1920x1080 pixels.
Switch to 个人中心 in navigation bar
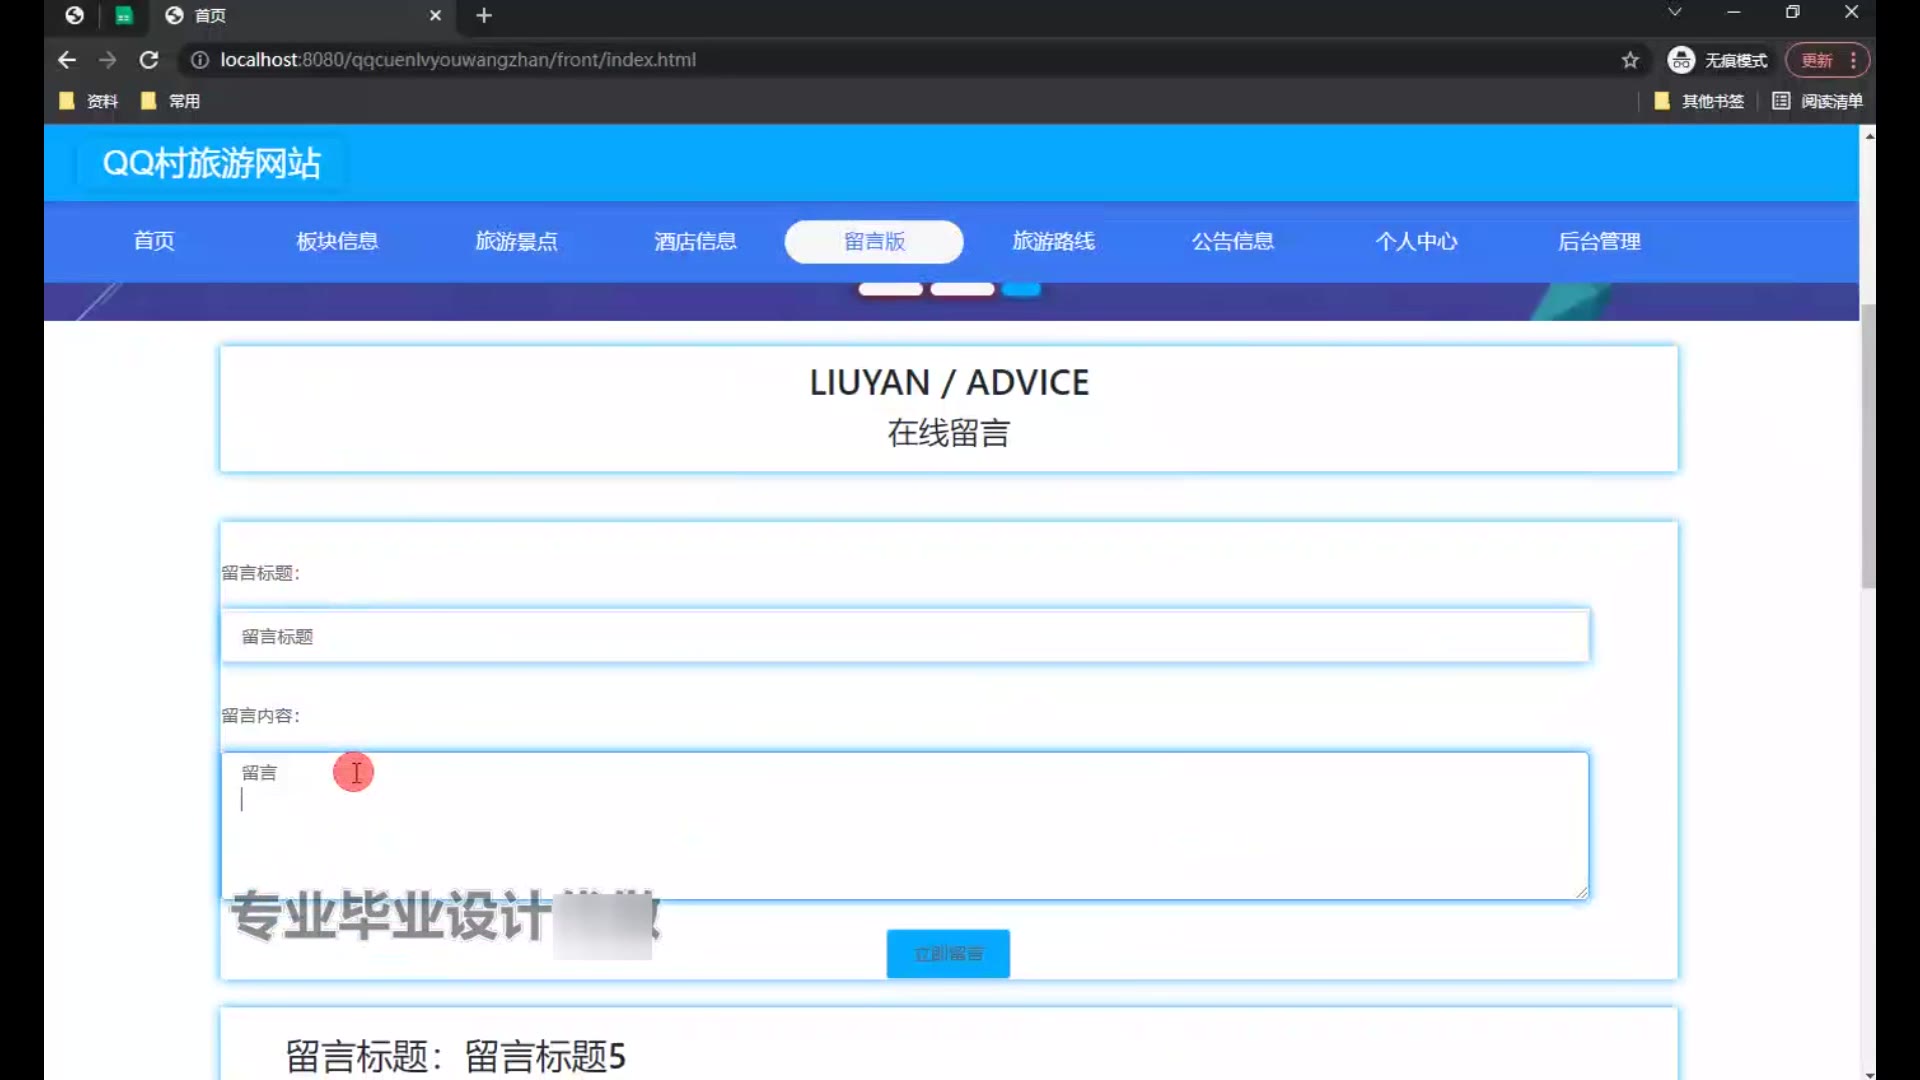pos(1415,241)
